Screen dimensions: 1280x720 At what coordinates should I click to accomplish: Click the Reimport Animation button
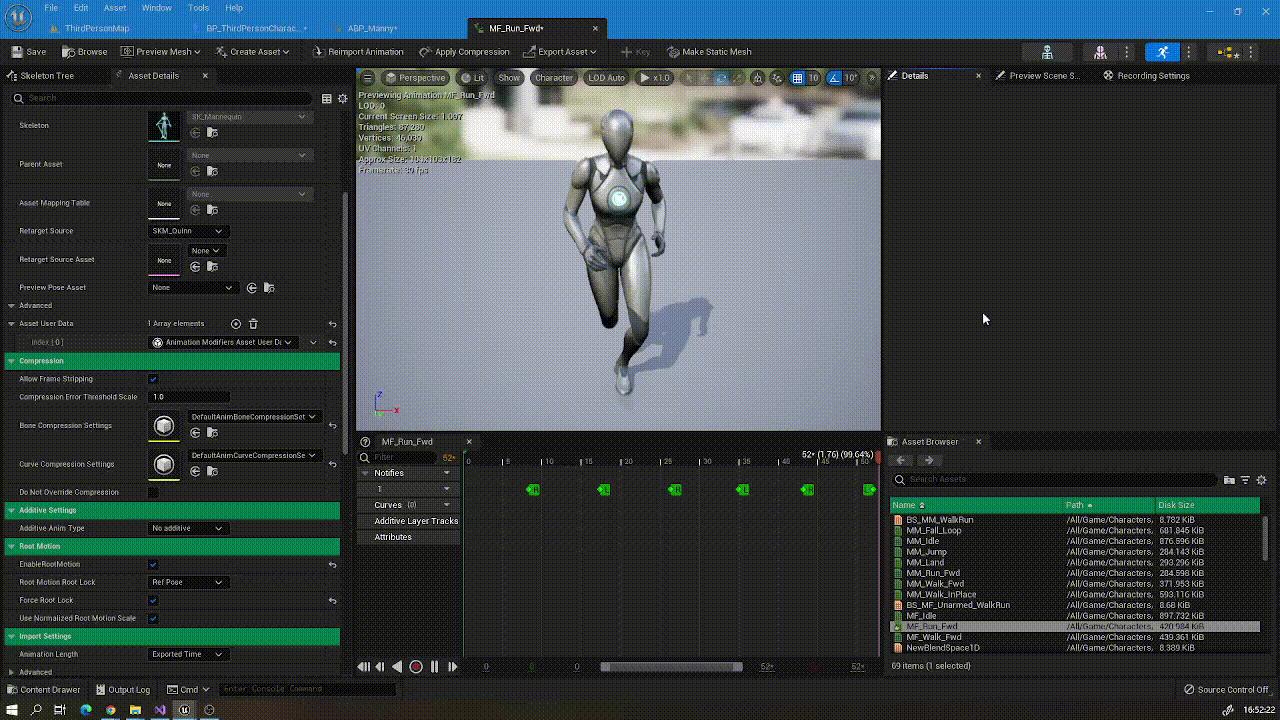(x=358, y=52)
